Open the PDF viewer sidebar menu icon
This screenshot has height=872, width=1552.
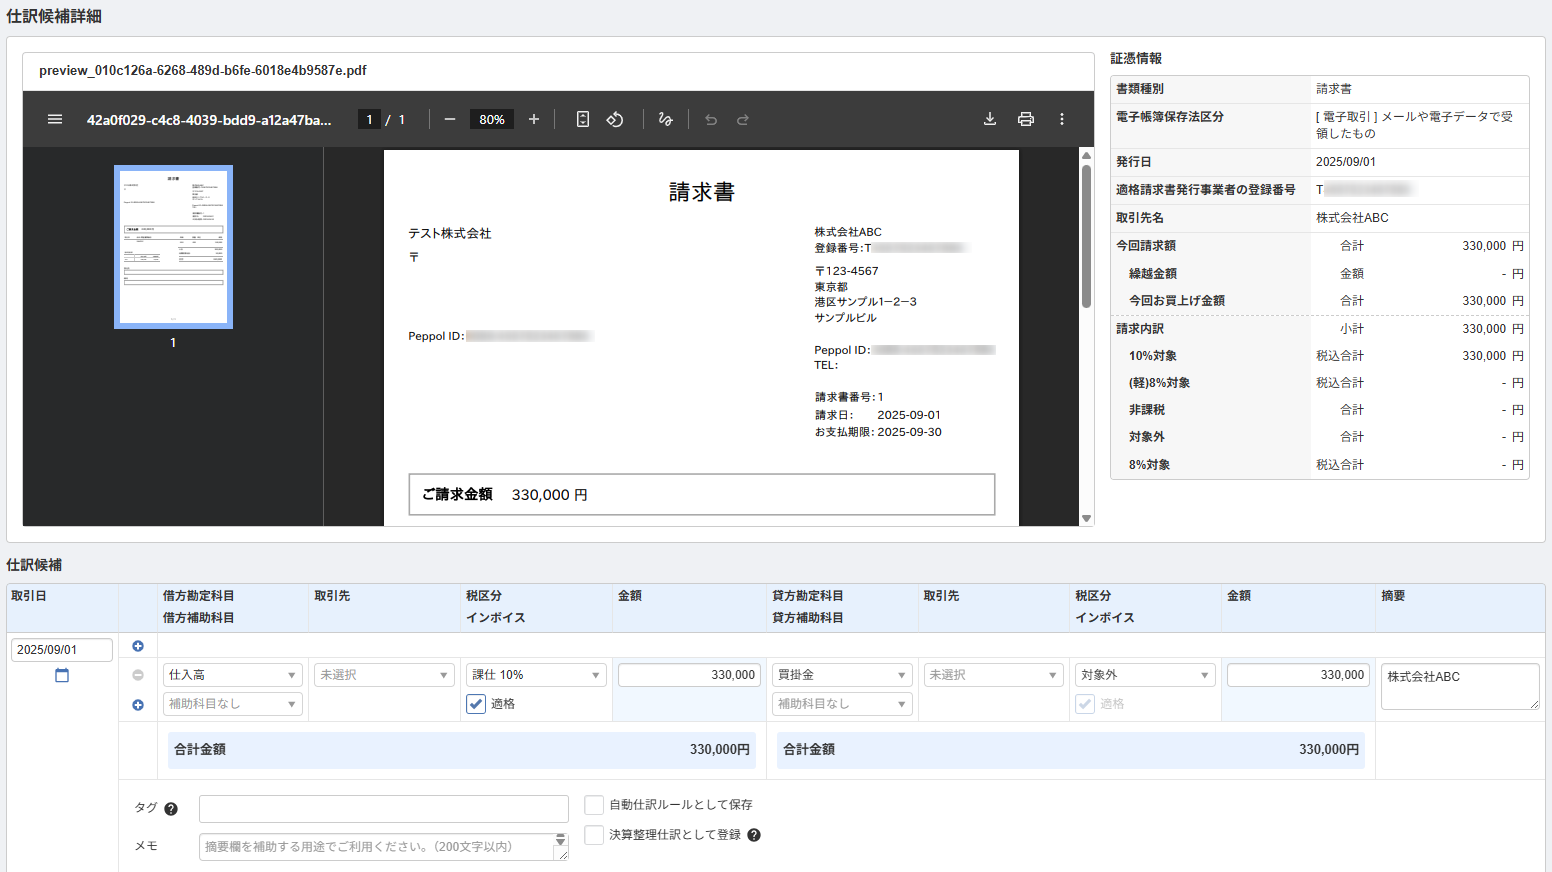(55, 119)
